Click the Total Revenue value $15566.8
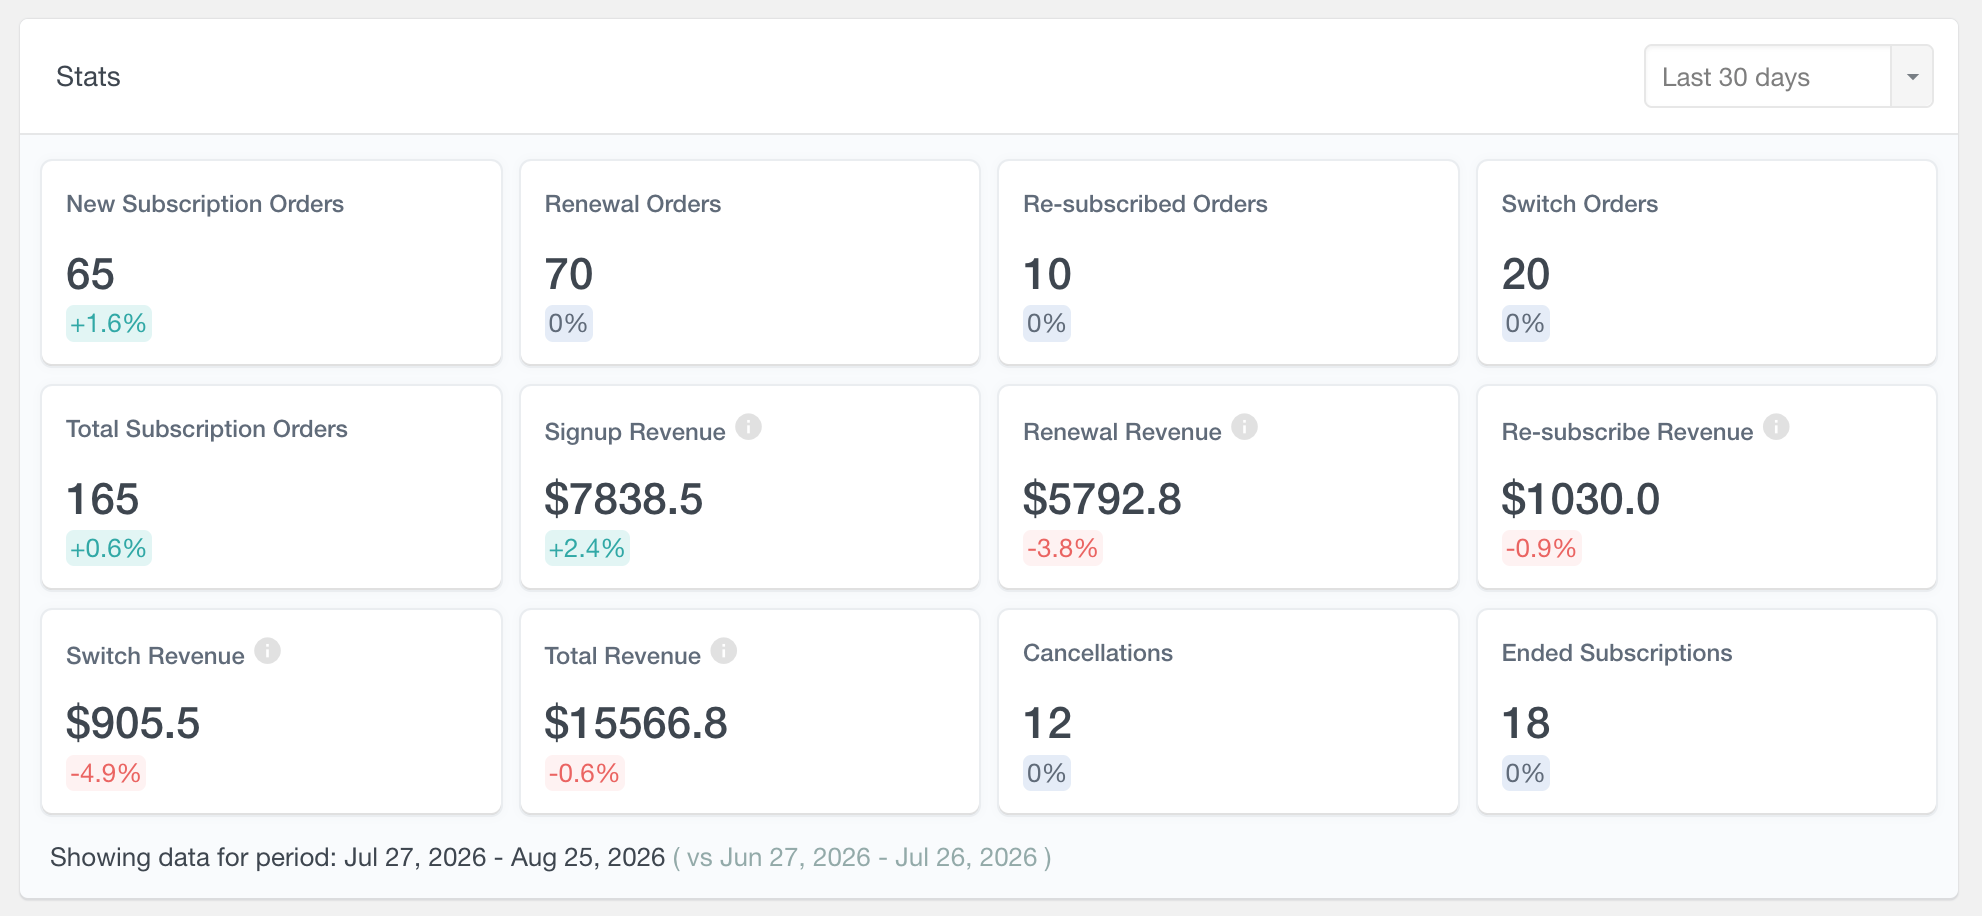Screen dimensions: 1982x916 [636, 723]
